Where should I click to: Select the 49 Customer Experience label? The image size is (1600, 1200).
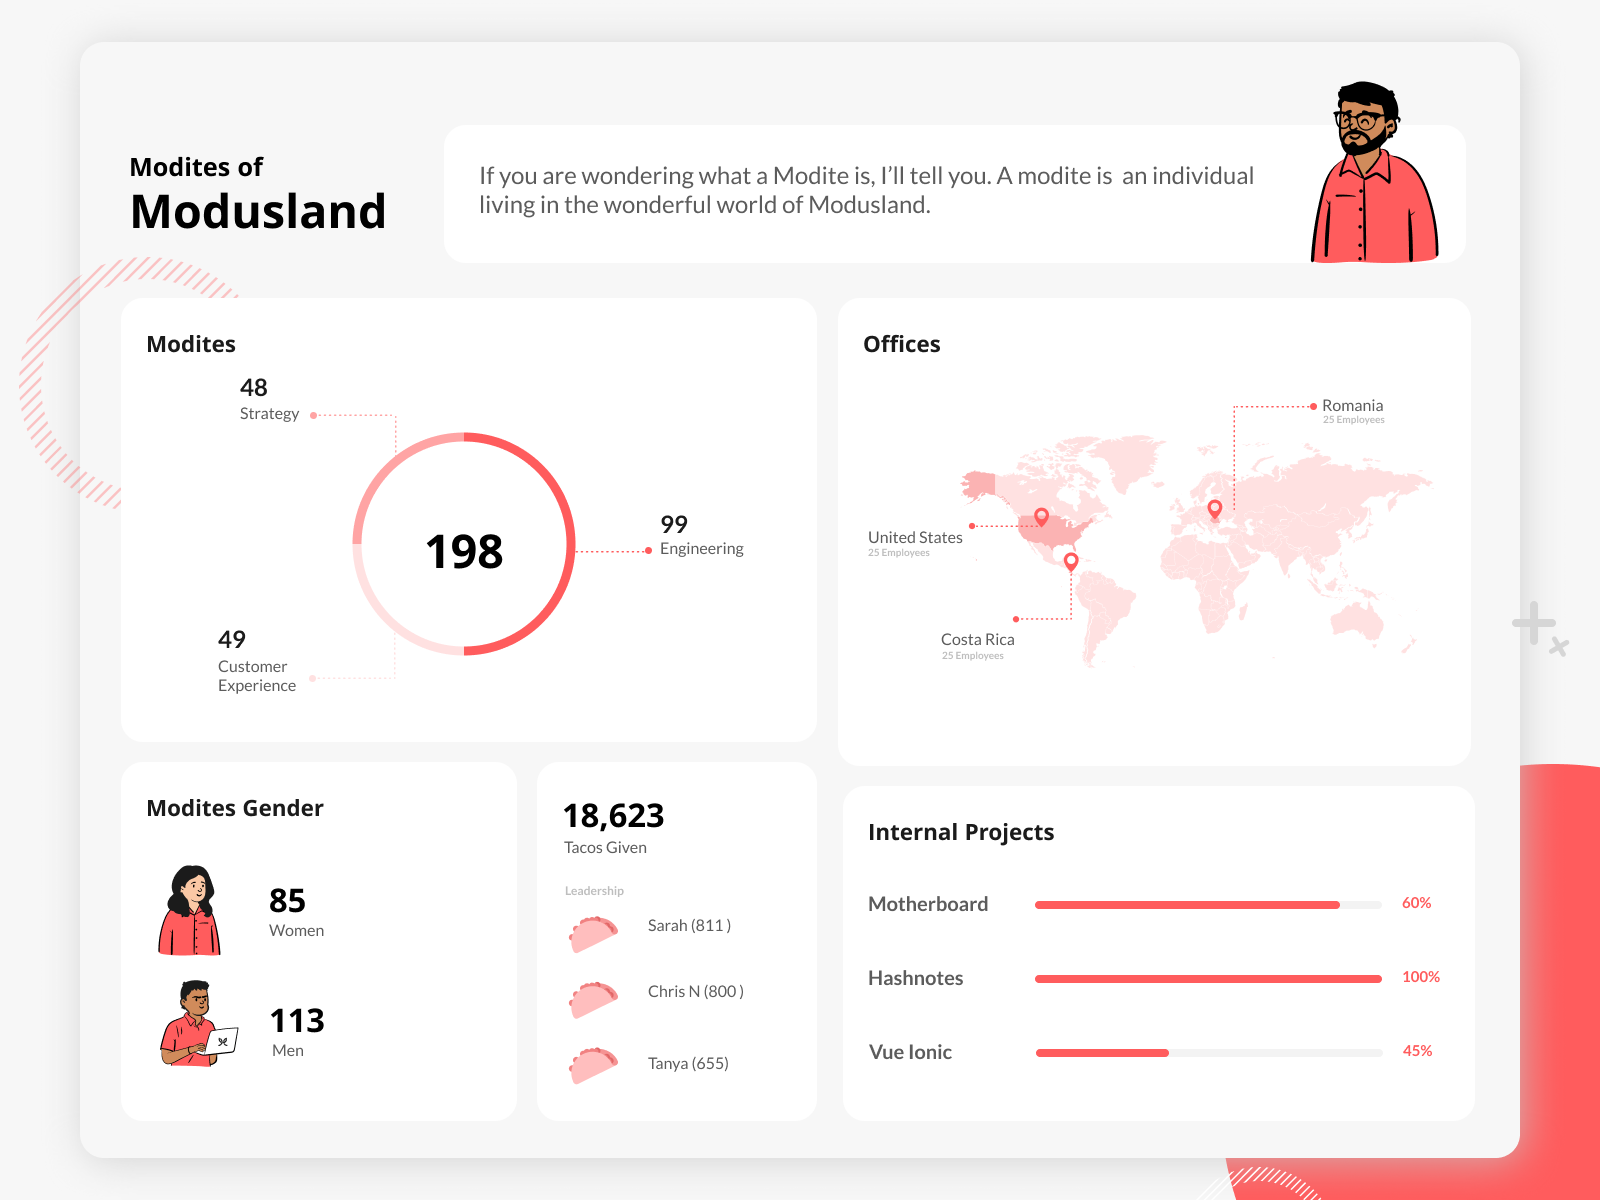257,661
